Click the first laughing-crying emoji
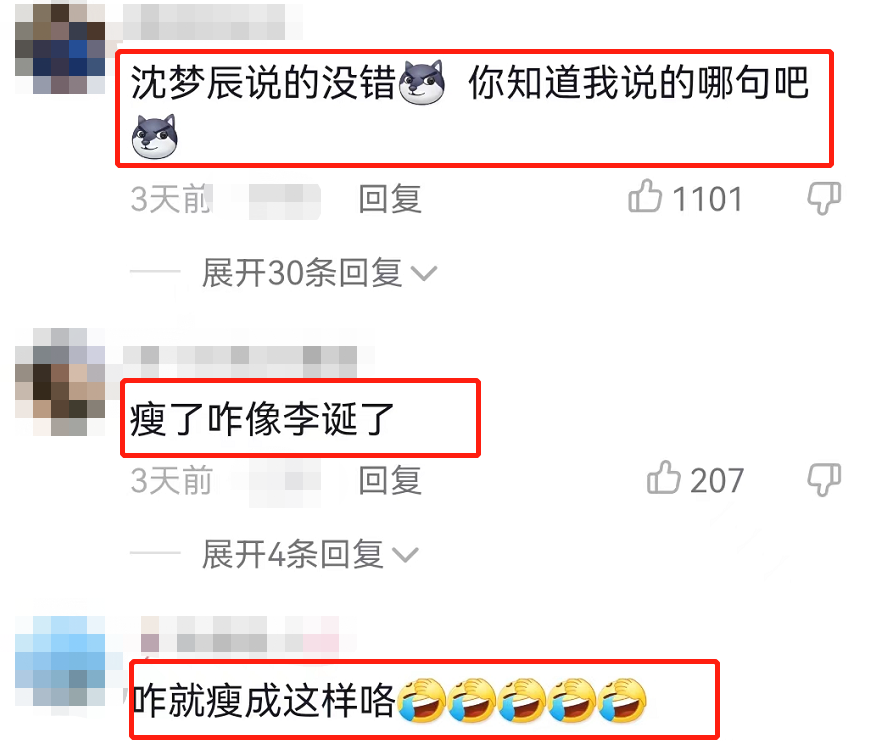This screenshot has width=875, height=741. (422, 700)
